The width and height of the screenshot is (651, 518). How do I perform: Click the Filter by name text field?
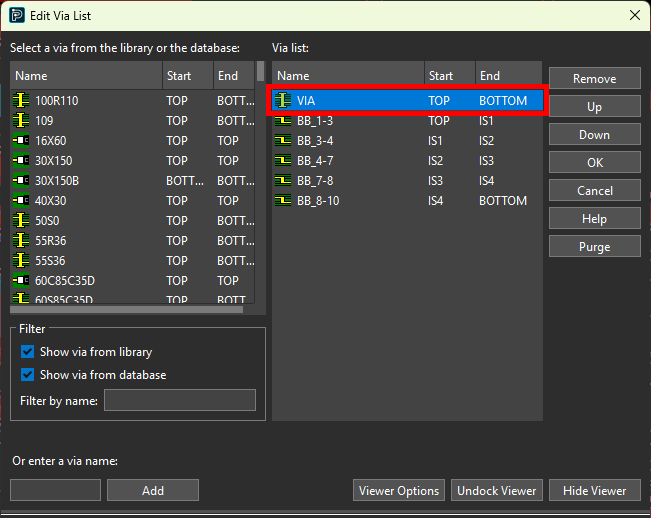click(x=179, y=401)
